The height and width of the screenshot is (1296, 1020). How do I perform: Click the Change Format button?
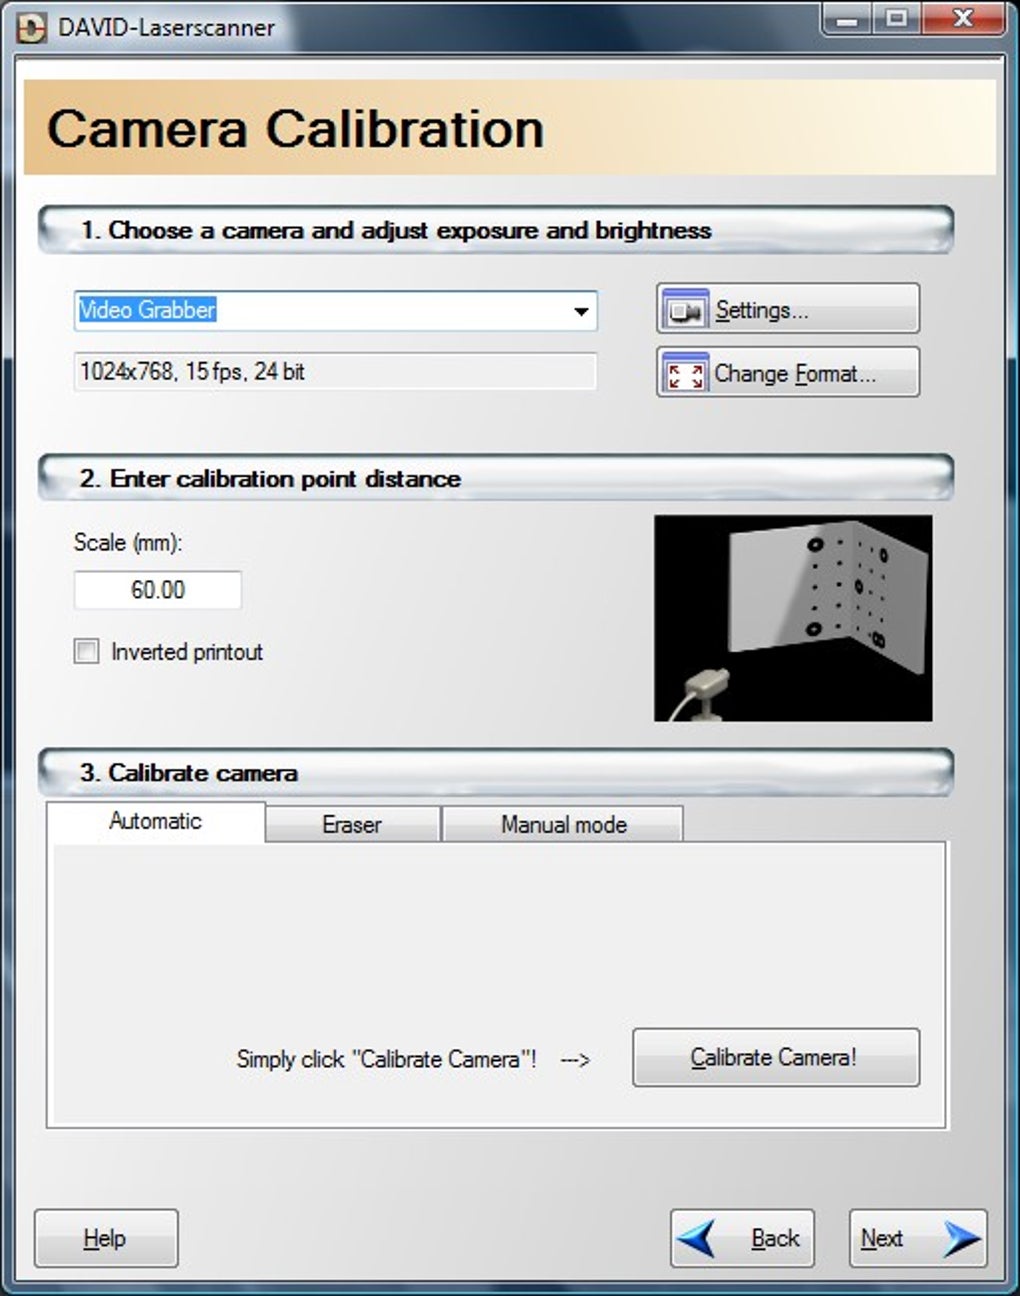(788, 373)
